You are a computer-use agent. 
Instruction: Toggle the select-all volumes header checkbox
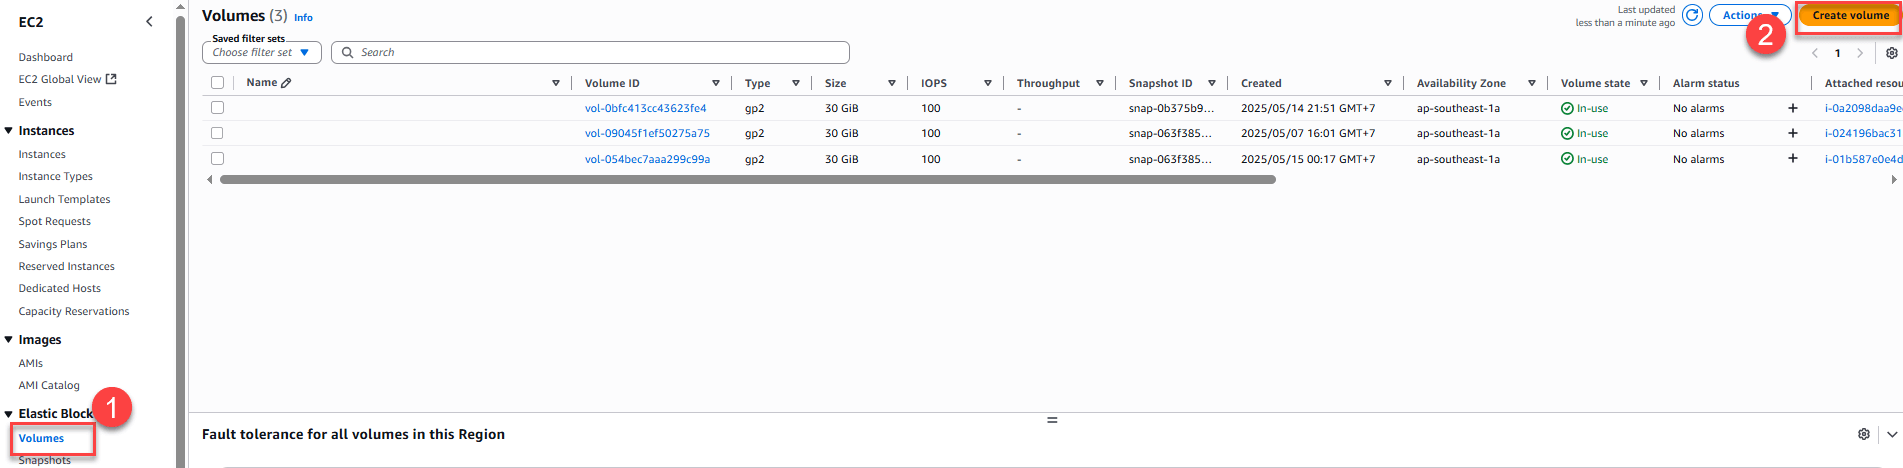coord(217,83)
